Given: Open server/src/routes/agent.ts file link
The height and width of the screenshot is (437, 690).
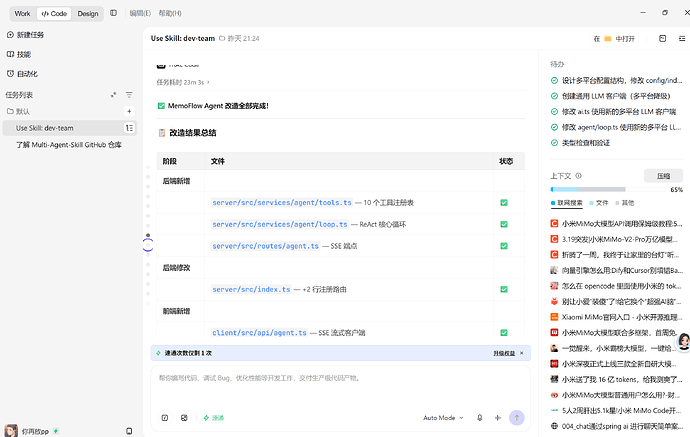Looking at the screenshot, I should tap(265, 246).
